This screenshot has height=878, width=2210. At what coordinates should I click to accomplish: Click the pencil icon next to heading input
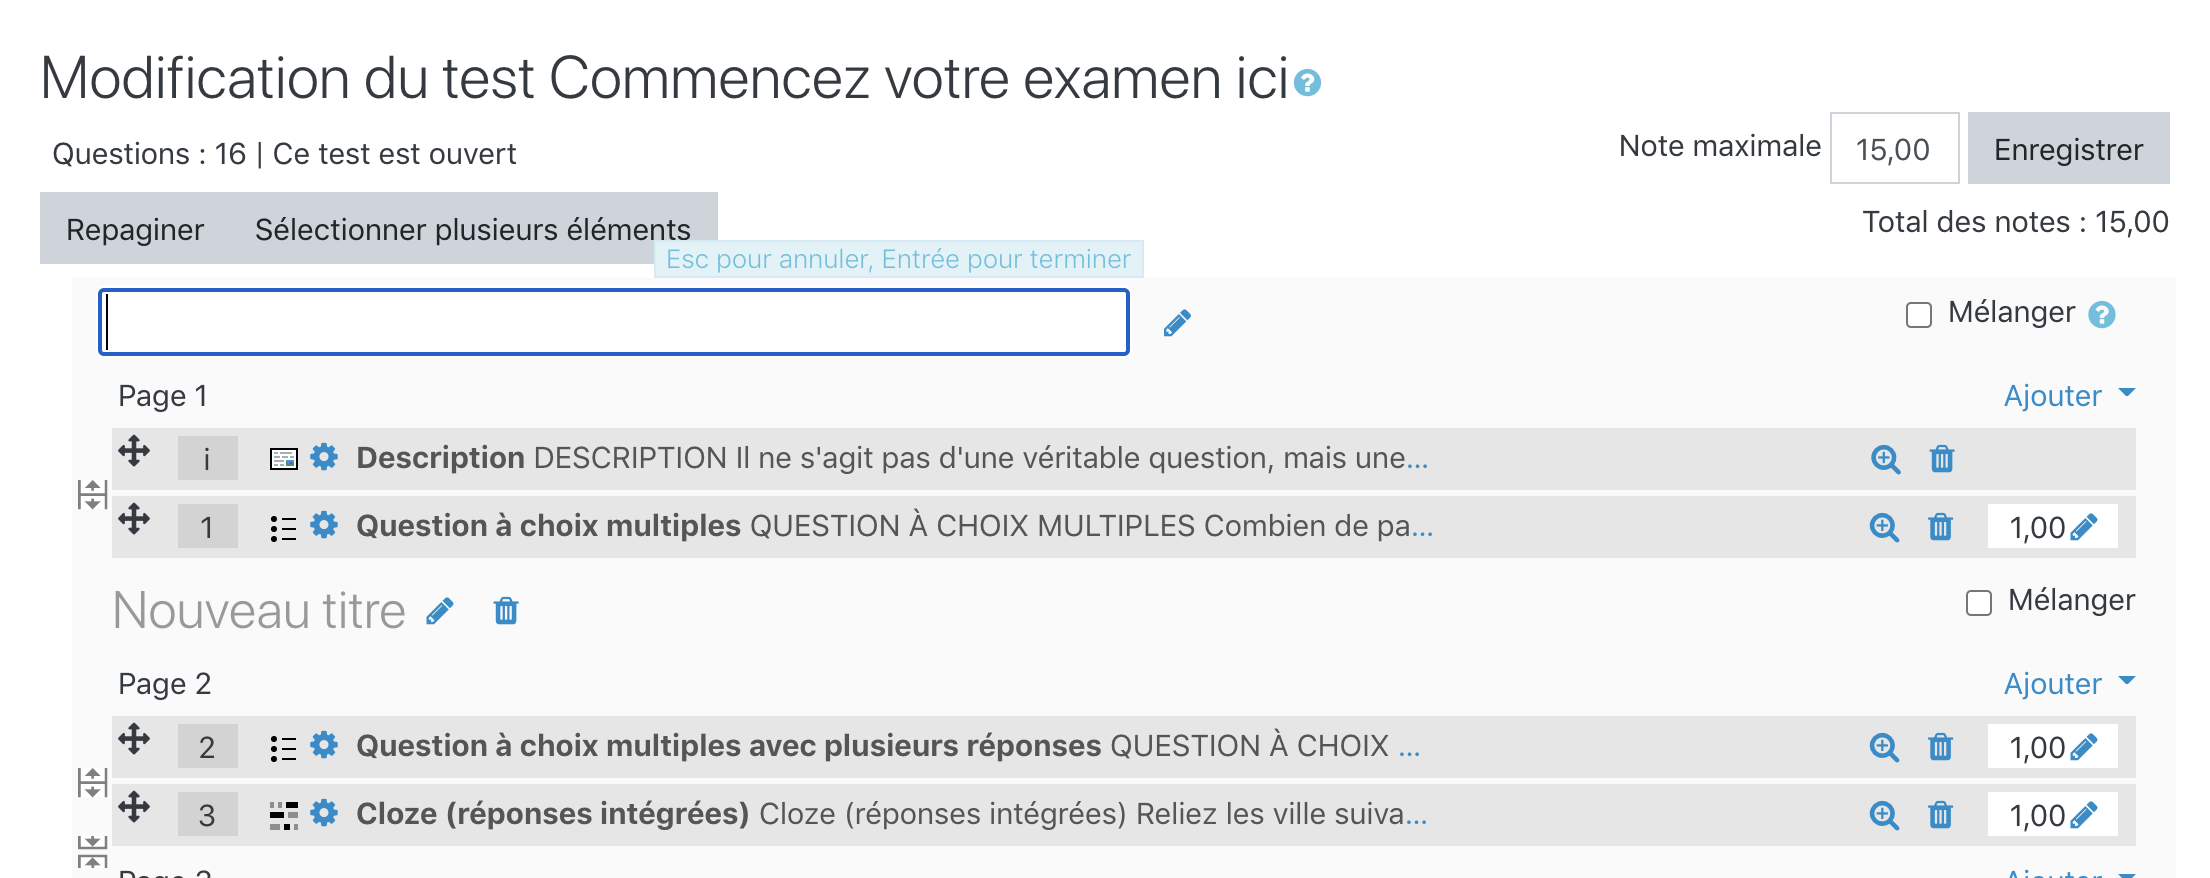pos(1177,323)
